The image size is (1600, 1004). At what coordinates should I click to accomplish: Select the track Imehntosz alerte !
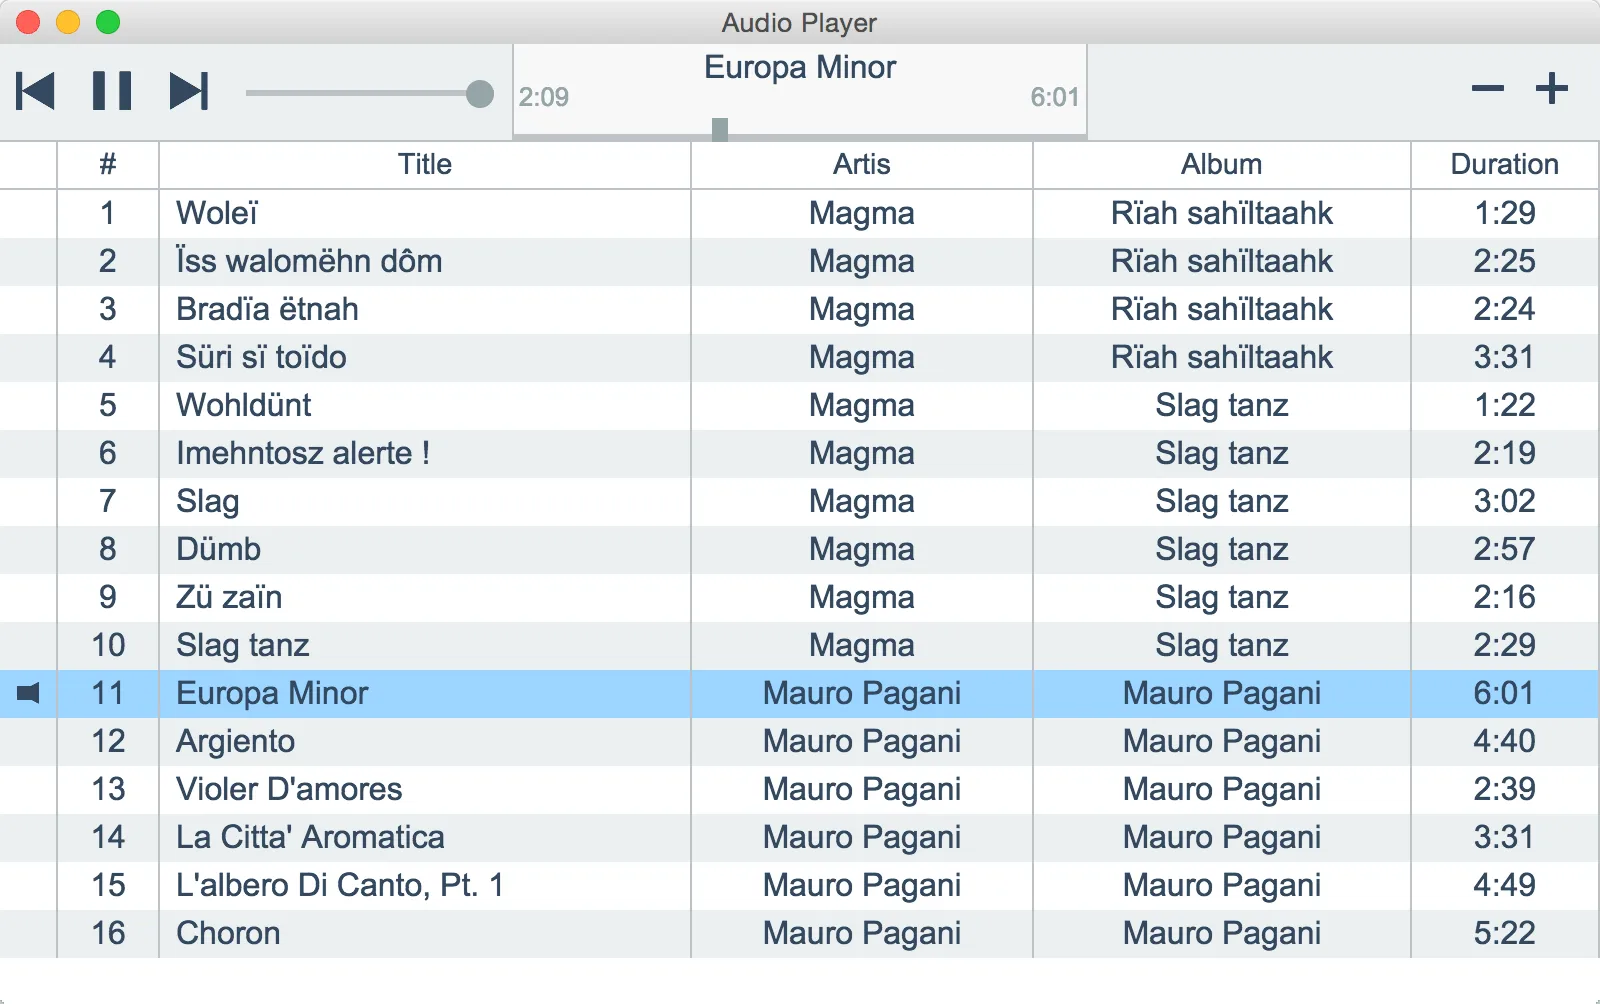pos(303,453)
